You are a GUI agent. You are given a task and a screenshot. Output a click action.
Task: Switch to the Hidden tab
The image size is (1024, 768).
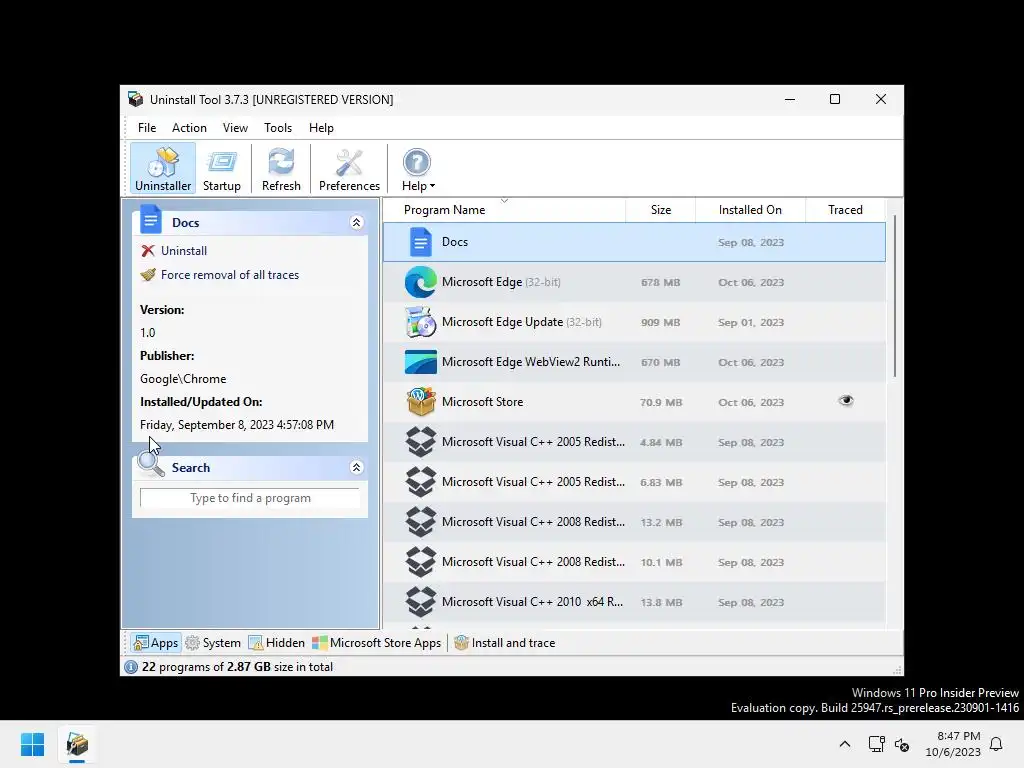(x=276, y=643)
